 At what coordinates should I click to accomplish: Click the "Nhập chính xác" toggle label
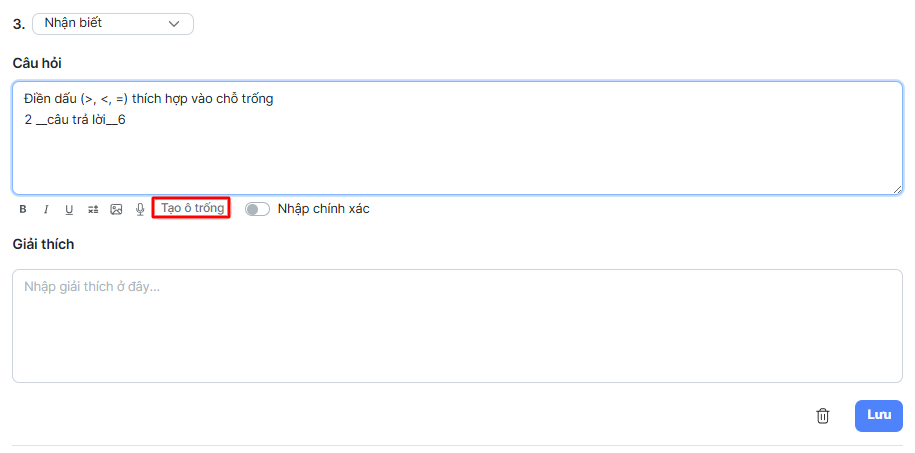click(323, 209)
